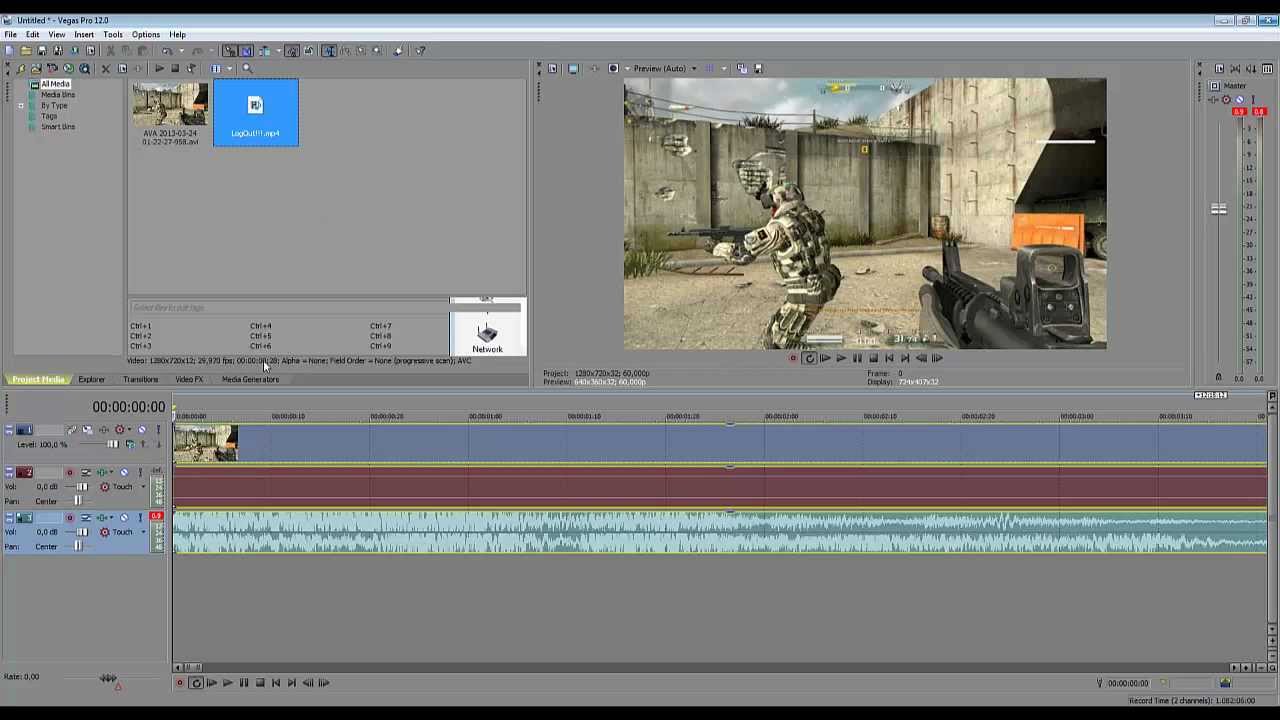Image resolution: width=1280 pixels, height=720 pixels.
Task: Click the Copy snapshot to clipboard icon
Action: pyautogui.click(x=742, y=69)
